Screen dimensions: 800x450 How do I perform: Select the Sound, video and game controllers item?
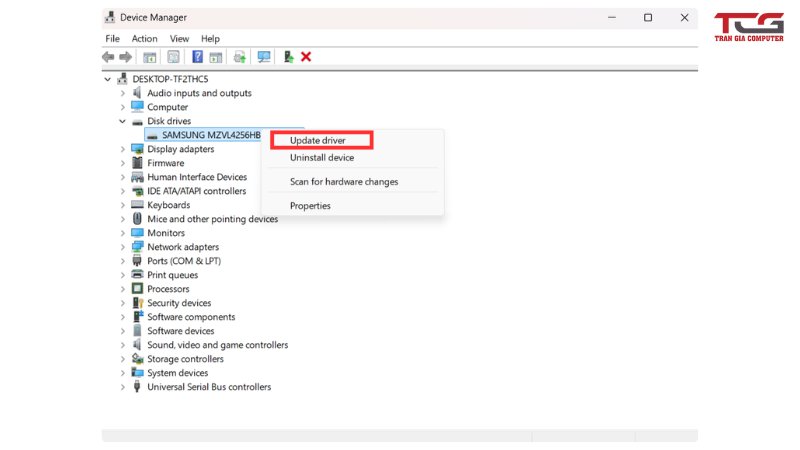point(217,345)
